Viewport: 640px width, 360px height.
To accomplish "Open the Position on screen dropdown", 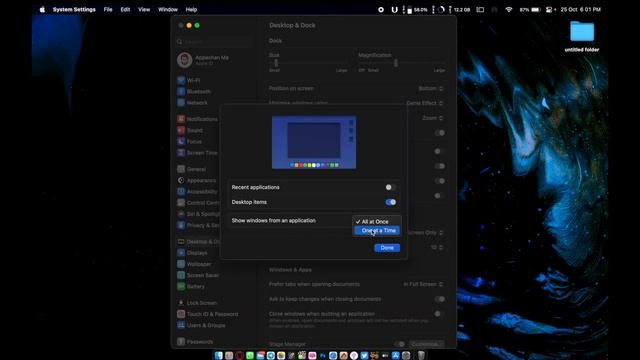I will [431, 89].
